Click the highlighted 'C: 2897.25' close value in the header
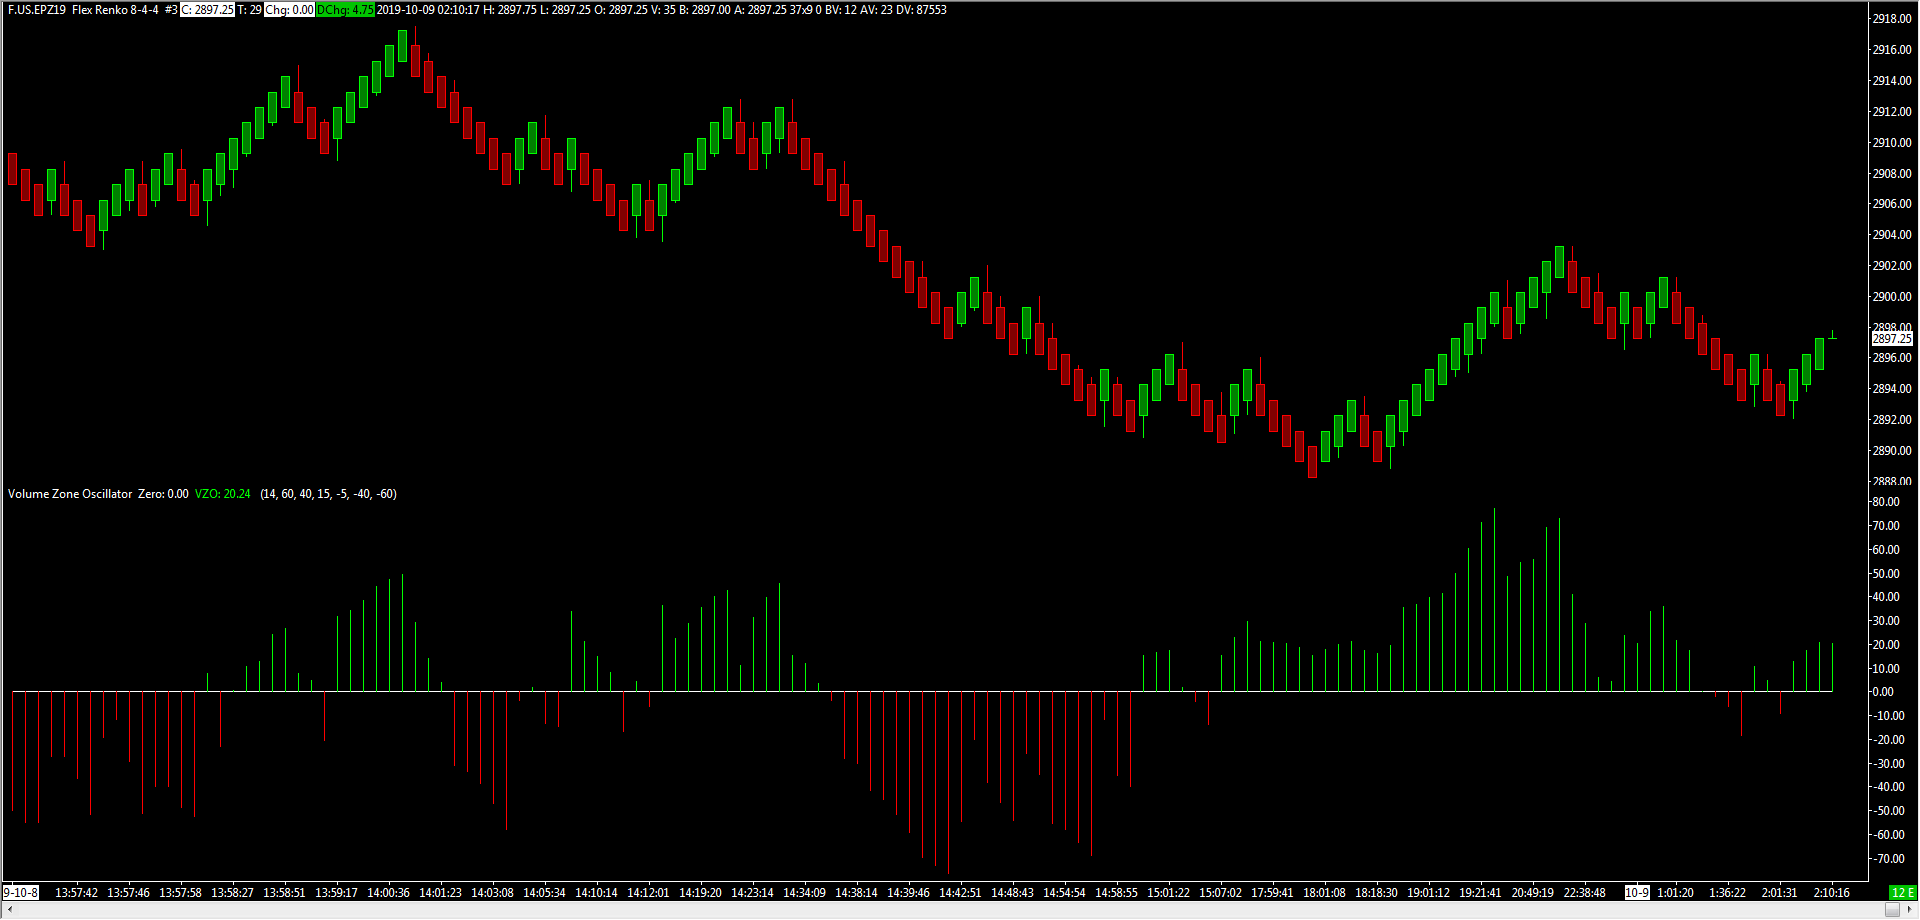Viewport: 1920px width, 920px height. pos(207,10)
